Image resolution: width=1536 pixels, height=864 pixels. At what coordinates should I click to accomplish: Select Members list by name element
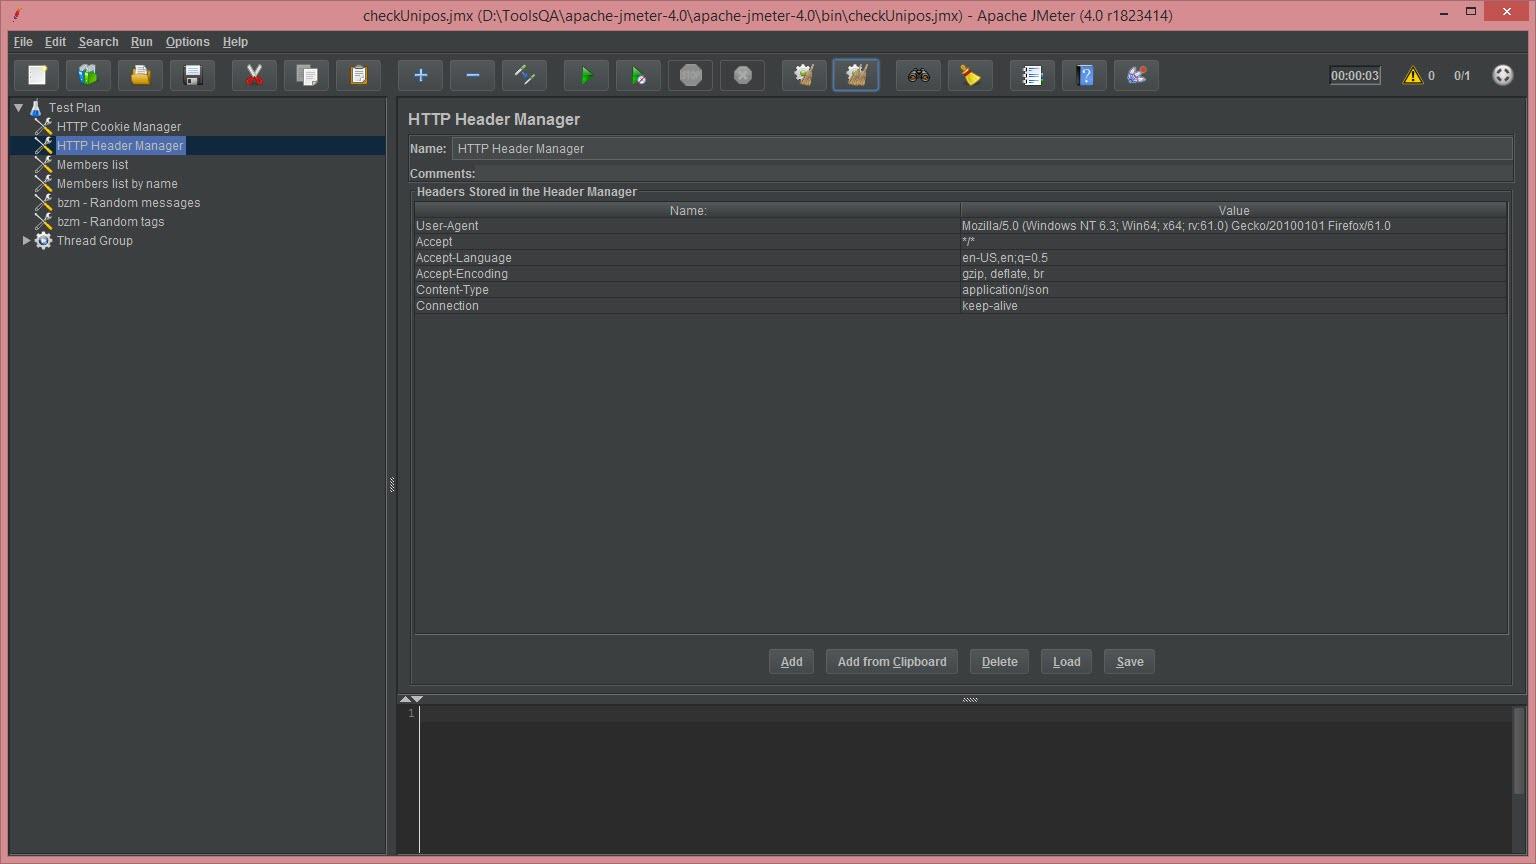coord(117,184)
